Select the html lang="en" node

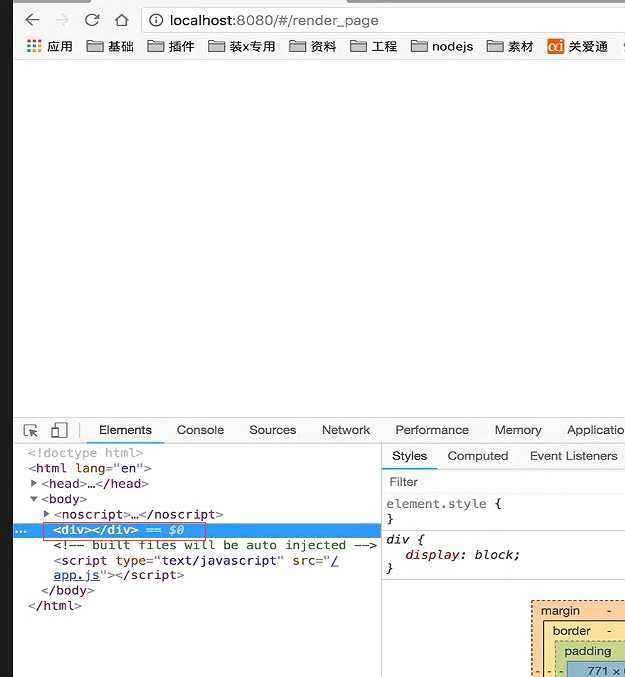90,468
